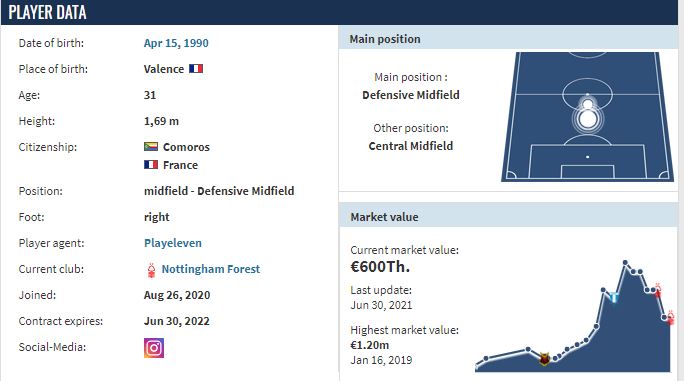Click the Comoros flag icon
The image size is (684, 381).
pos(151,147)
